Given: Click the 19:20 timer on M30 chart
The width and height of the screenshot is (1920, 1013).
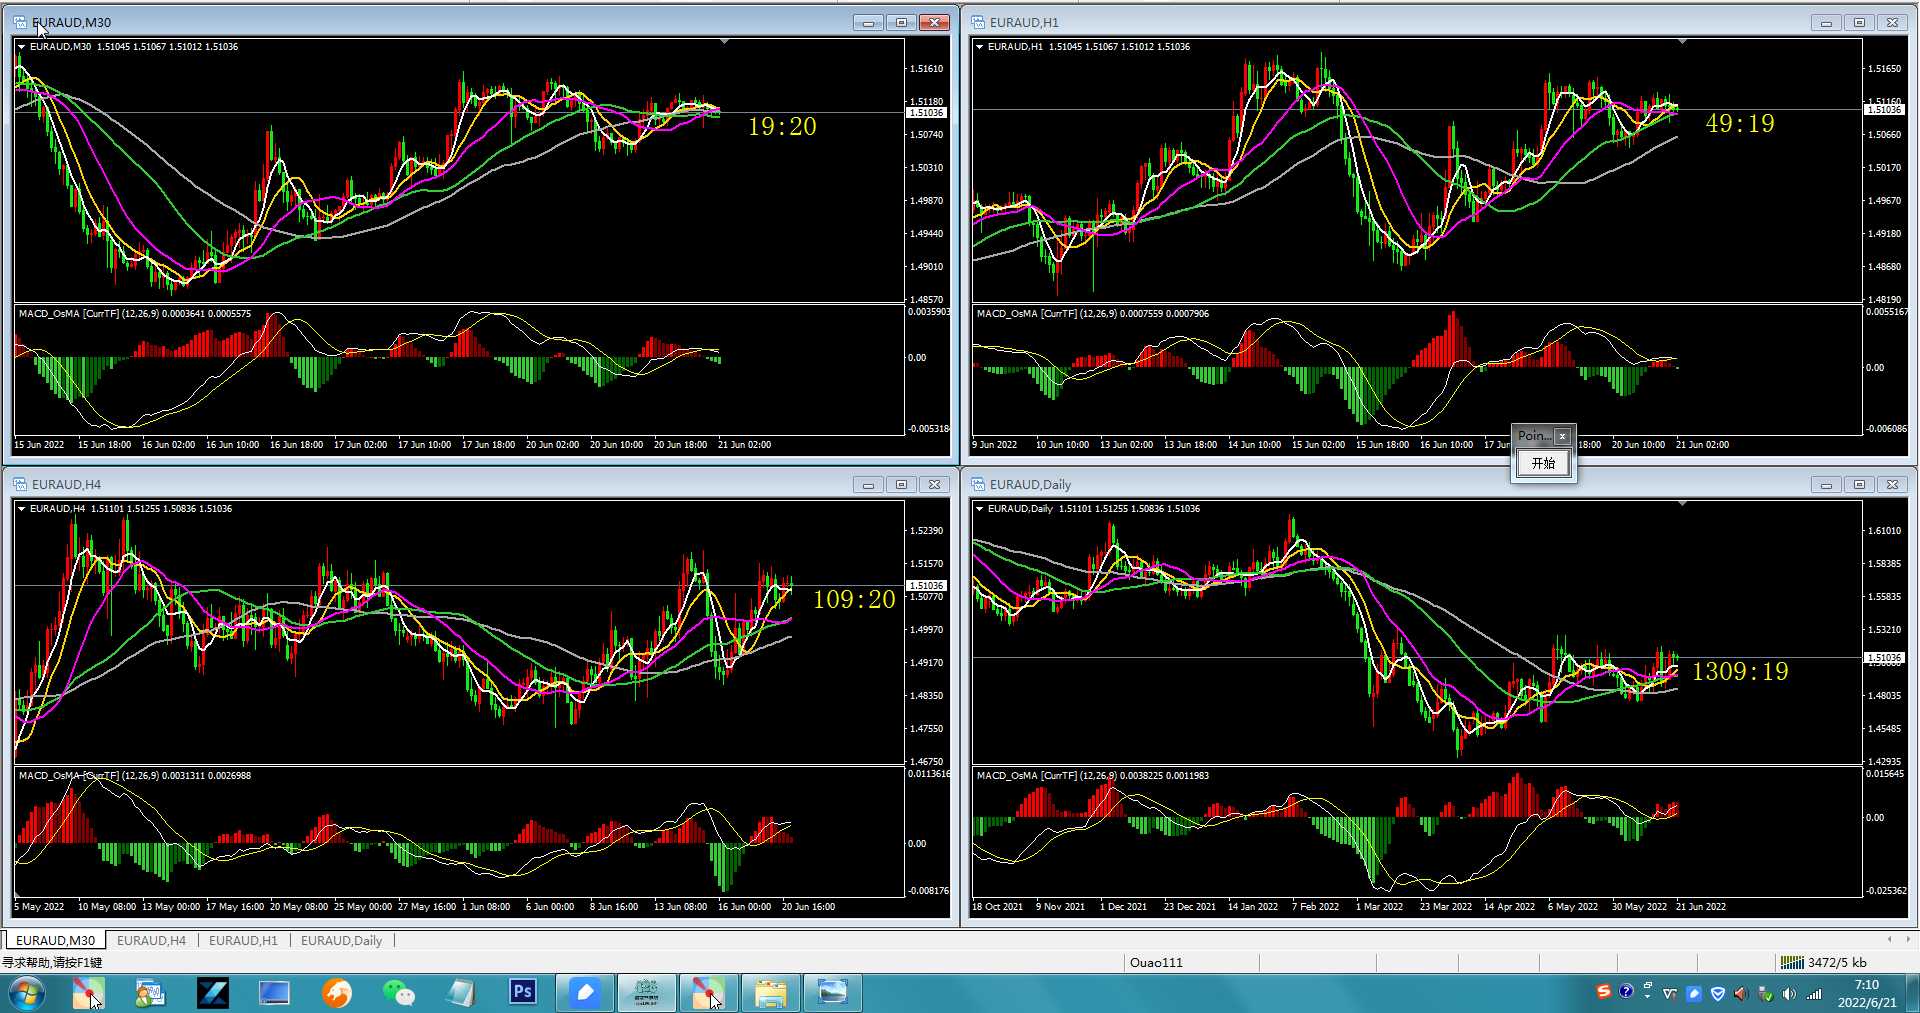Looking at the screenshot, I should click(782, 126).
